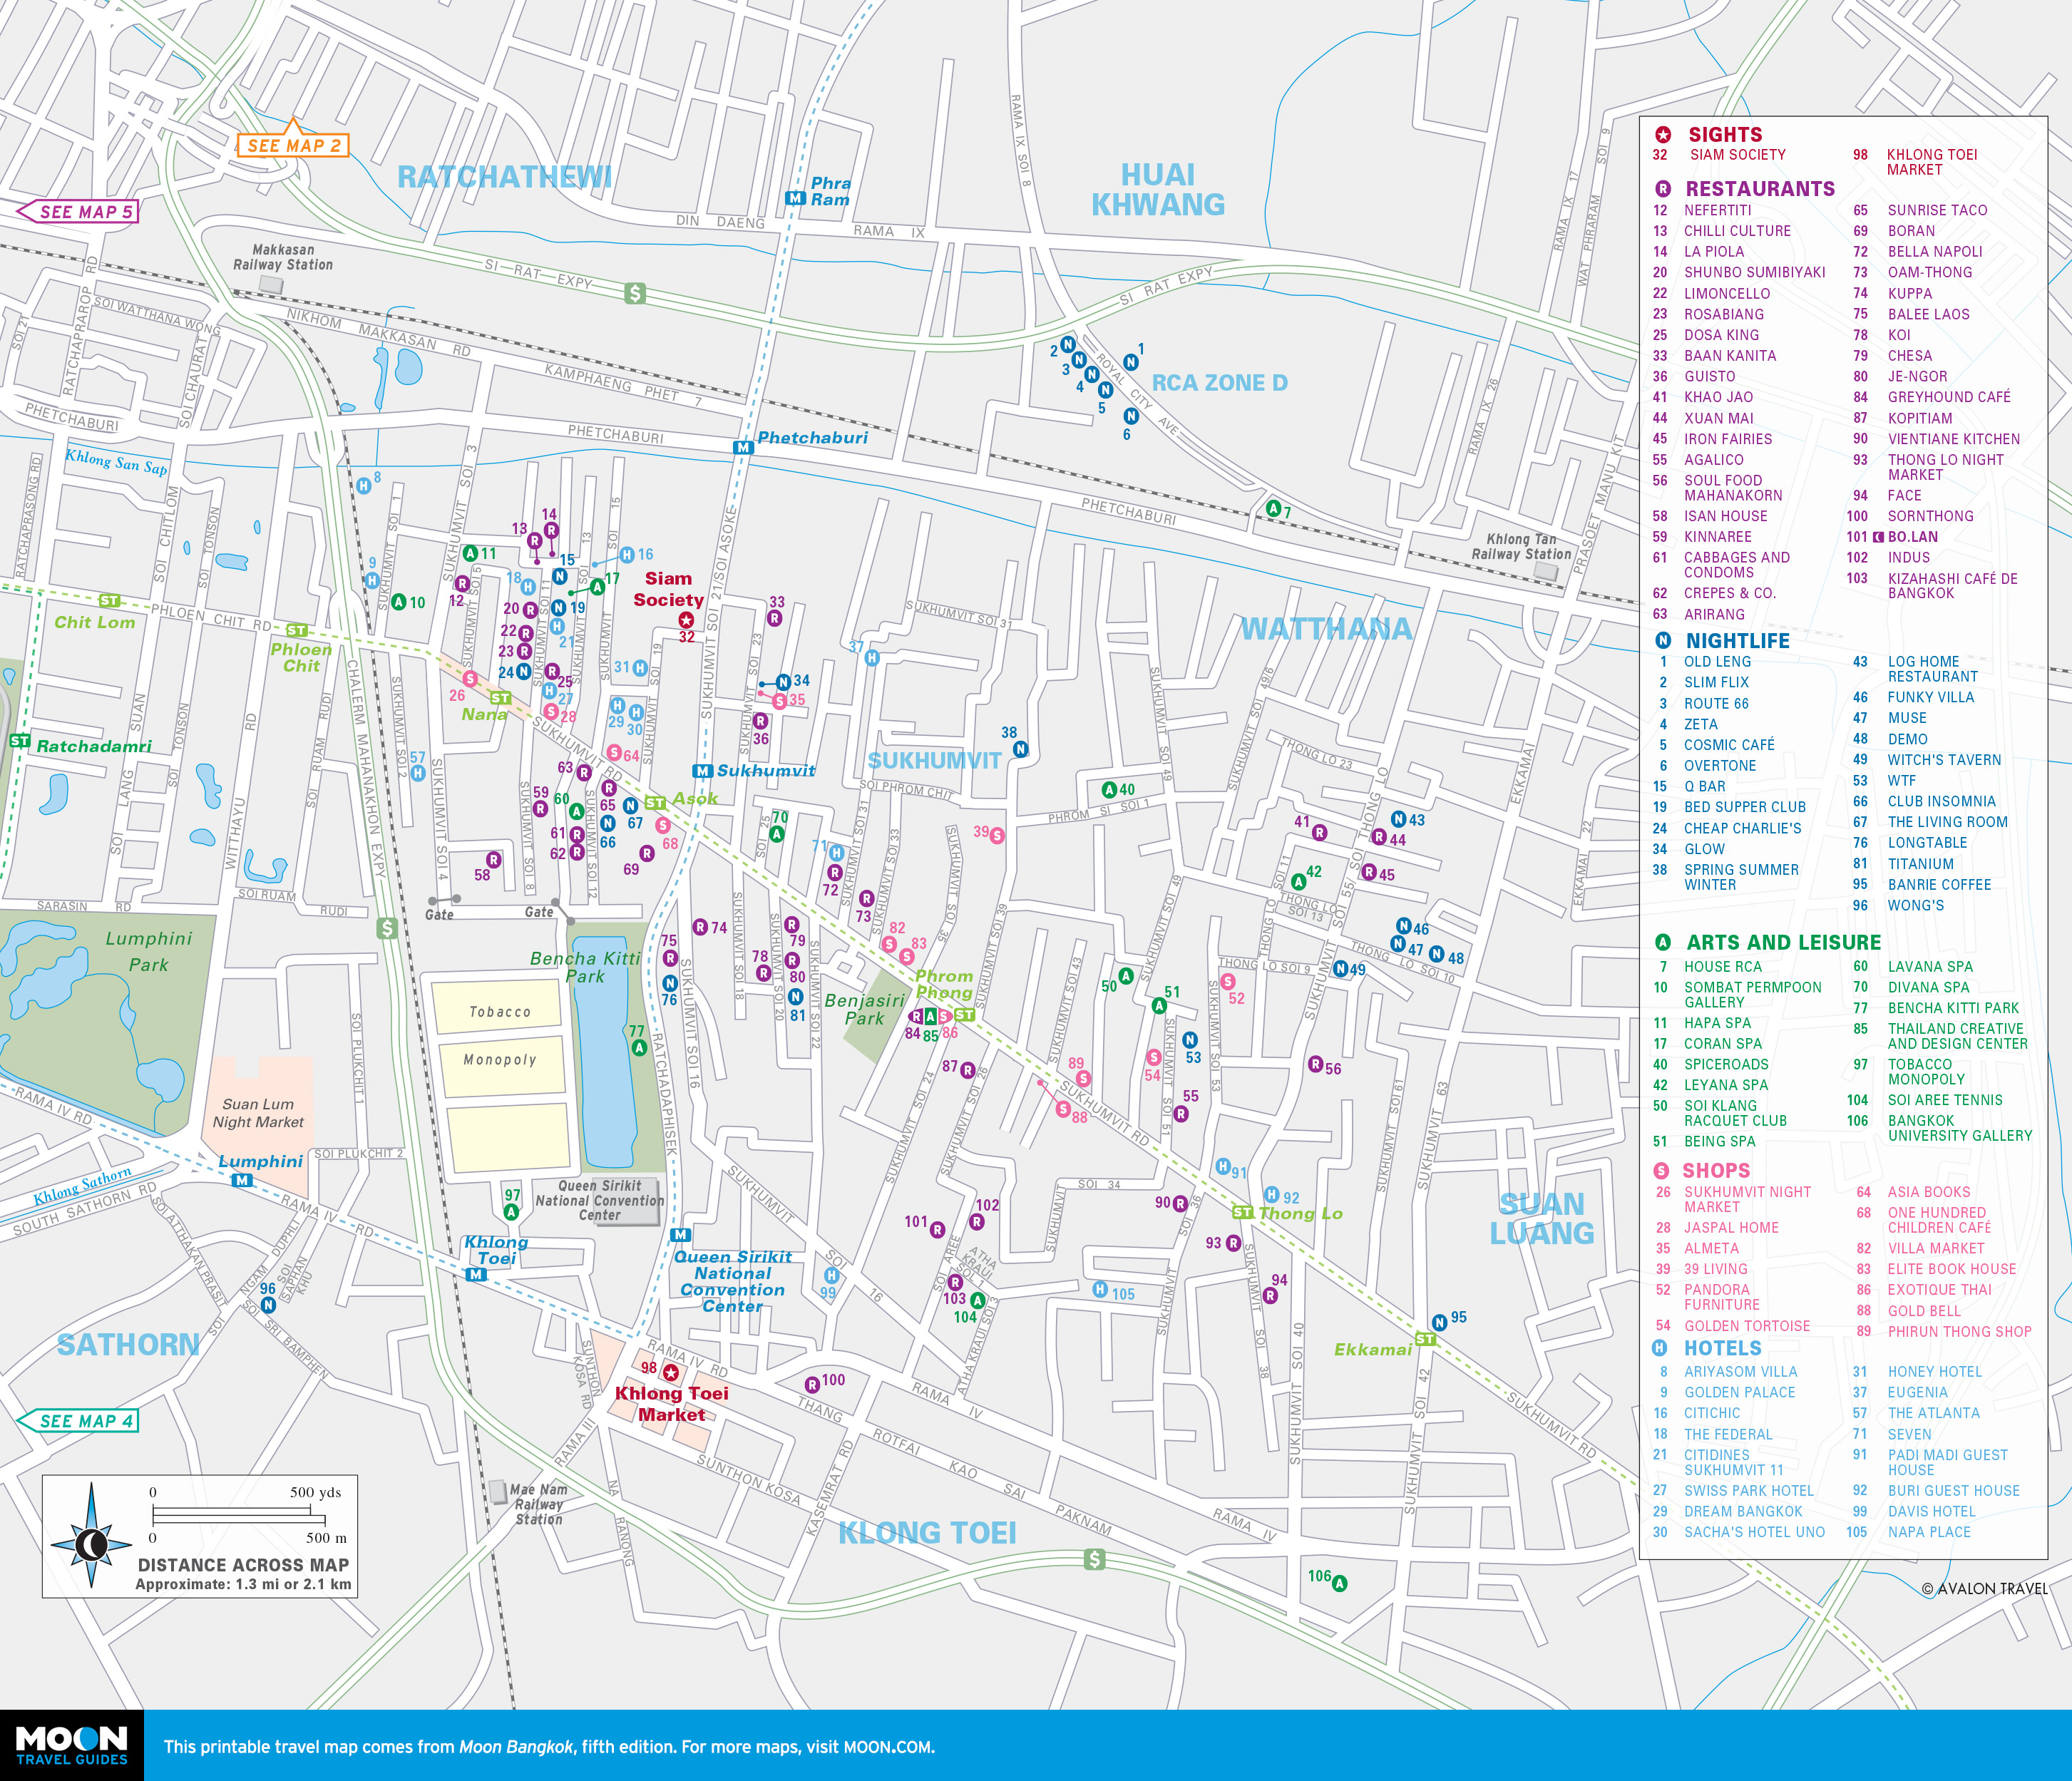Viewport: 2072px width, 1781px height.
Task: Click the Phra Ram metro station icon
Action: pos(795,198)
